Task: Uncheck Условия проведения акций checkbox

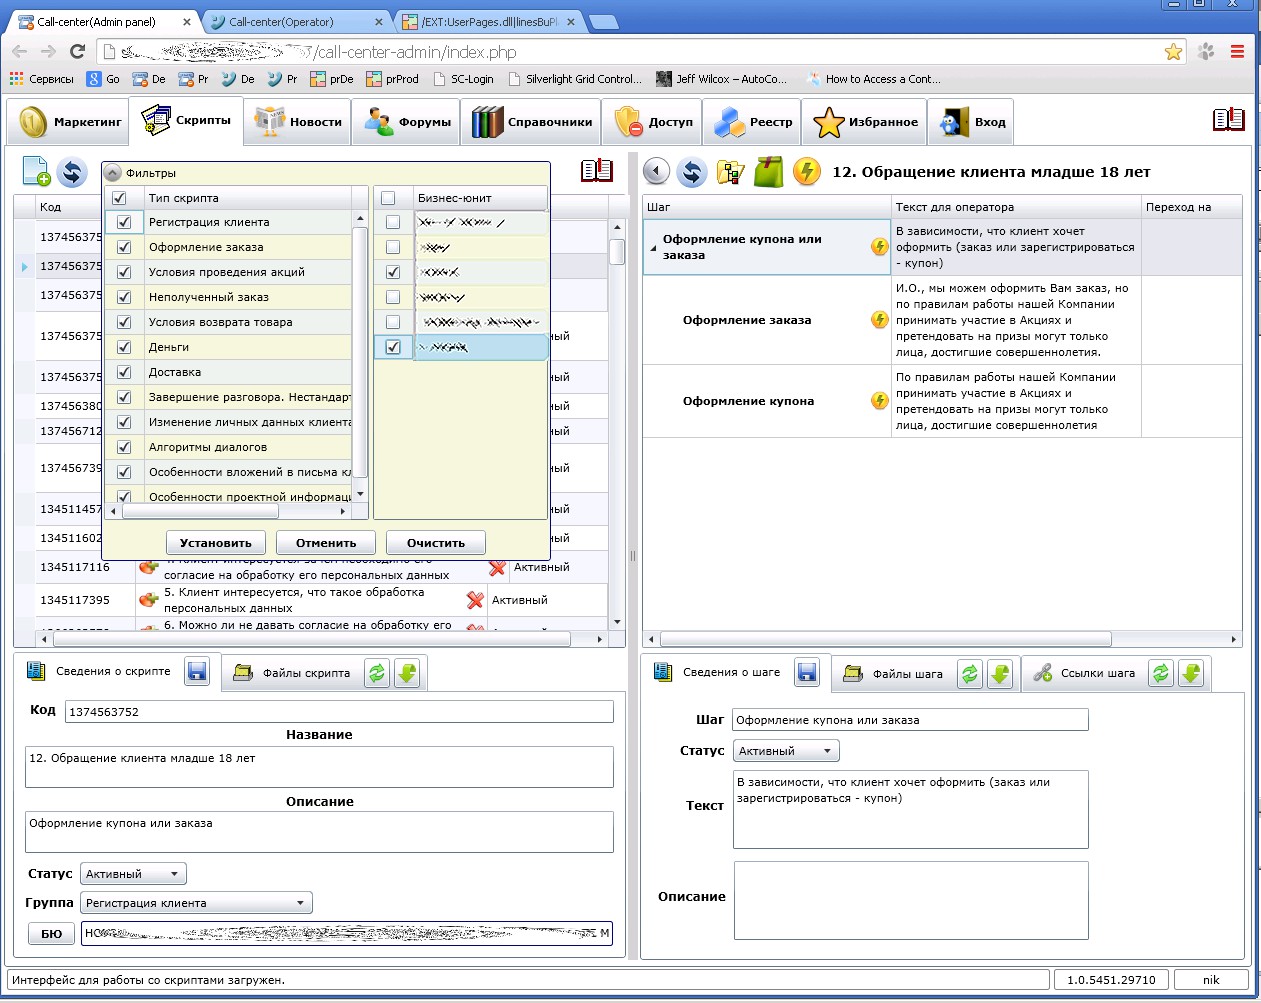Action: click(x=124, y=272)
